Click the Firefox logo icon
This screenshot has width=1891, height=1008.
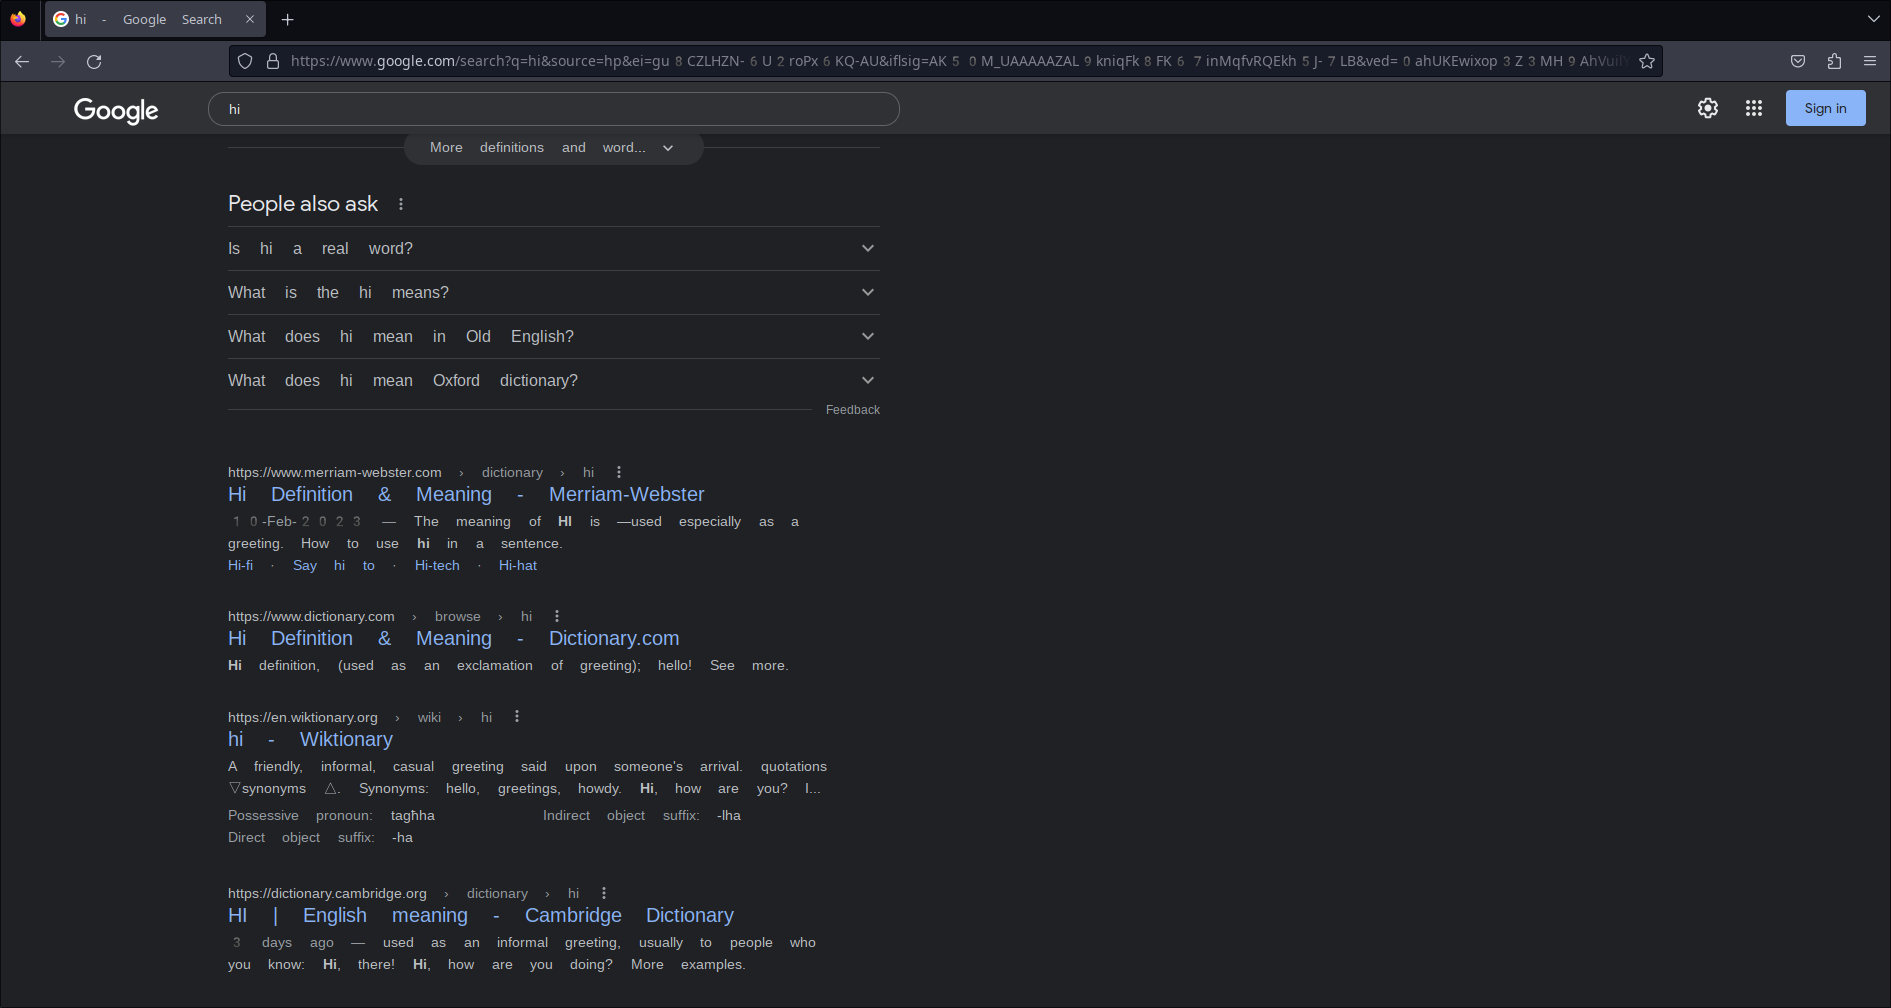(18, 19)
